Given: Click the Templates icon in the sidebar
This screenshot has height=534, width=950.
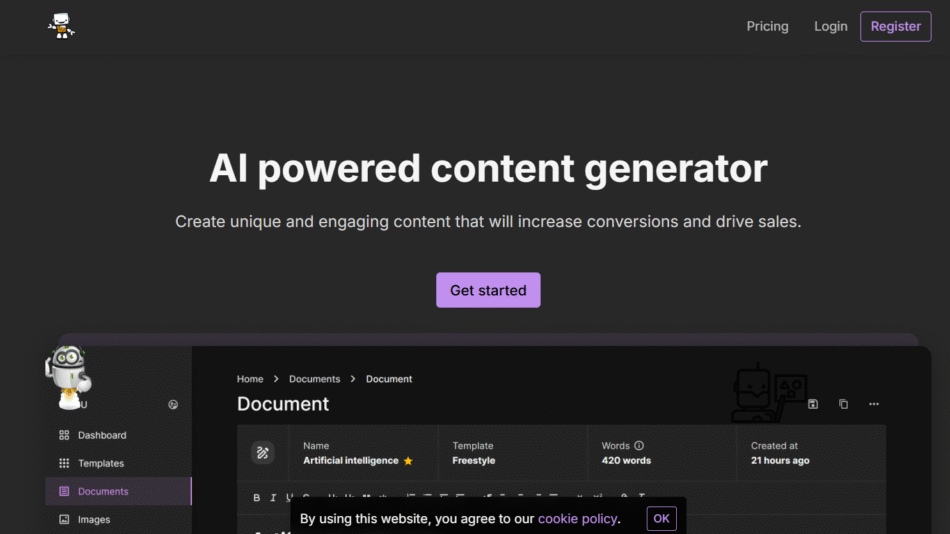Looking at the screenshot, I should [64, 463].
